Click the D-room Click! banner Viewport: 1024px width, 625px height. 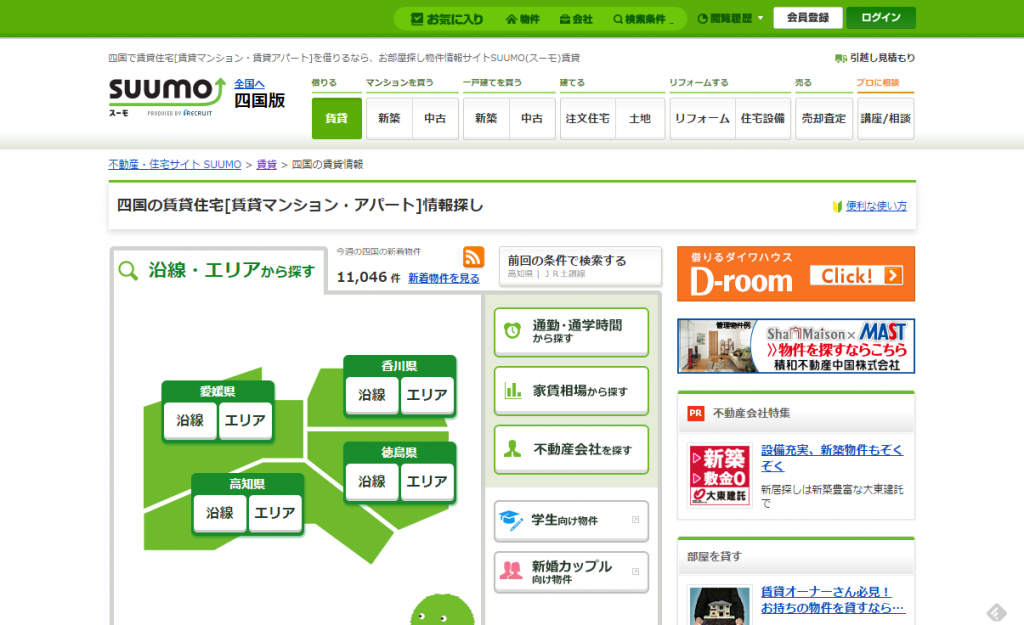tap(796, 274)
